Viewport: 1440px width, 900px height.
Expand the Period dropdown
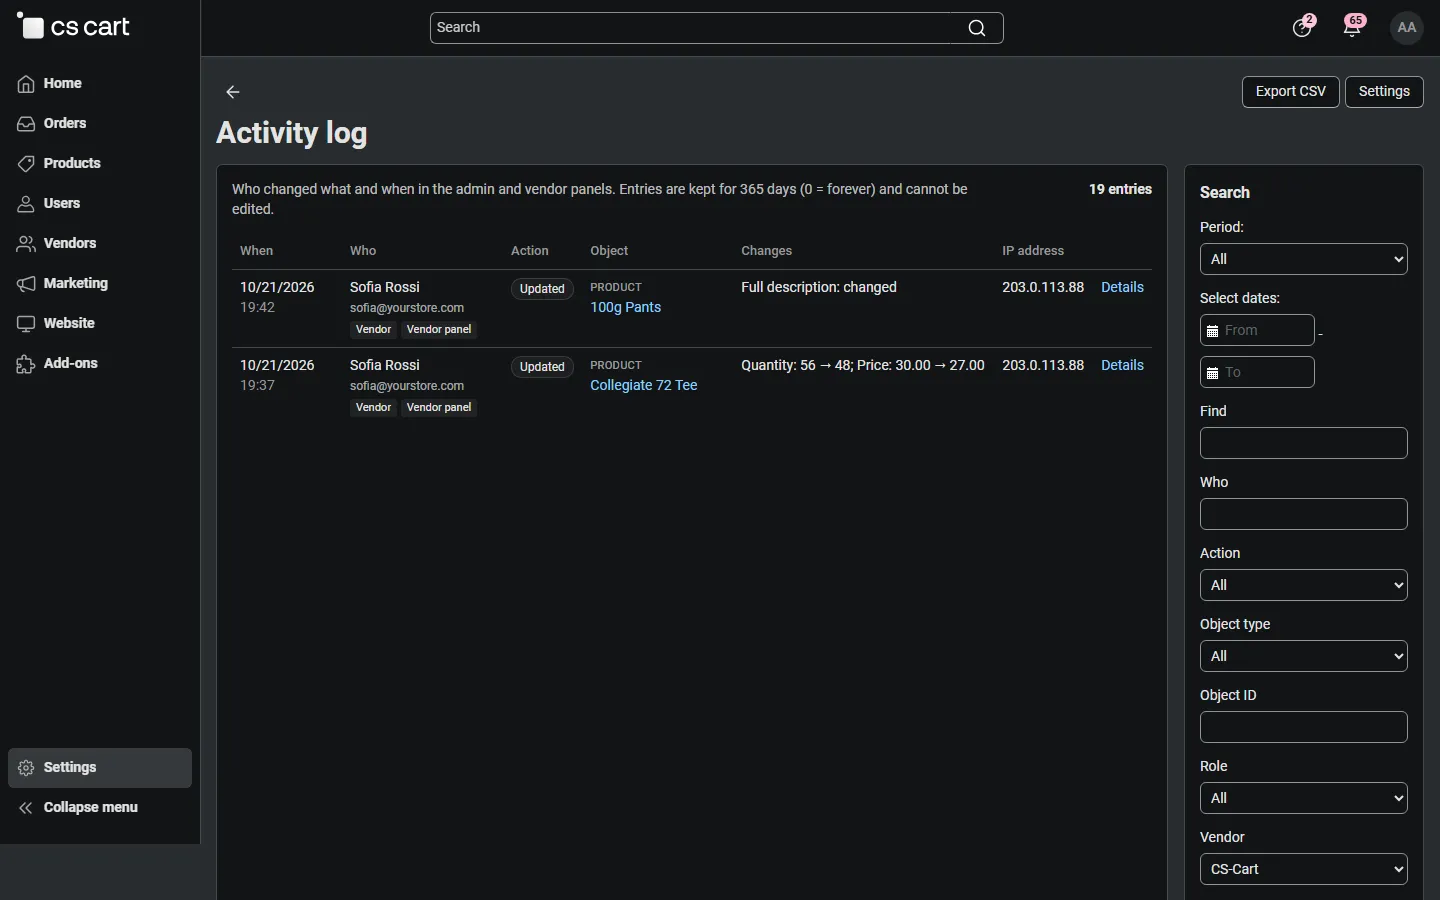tap(1304, 259)
